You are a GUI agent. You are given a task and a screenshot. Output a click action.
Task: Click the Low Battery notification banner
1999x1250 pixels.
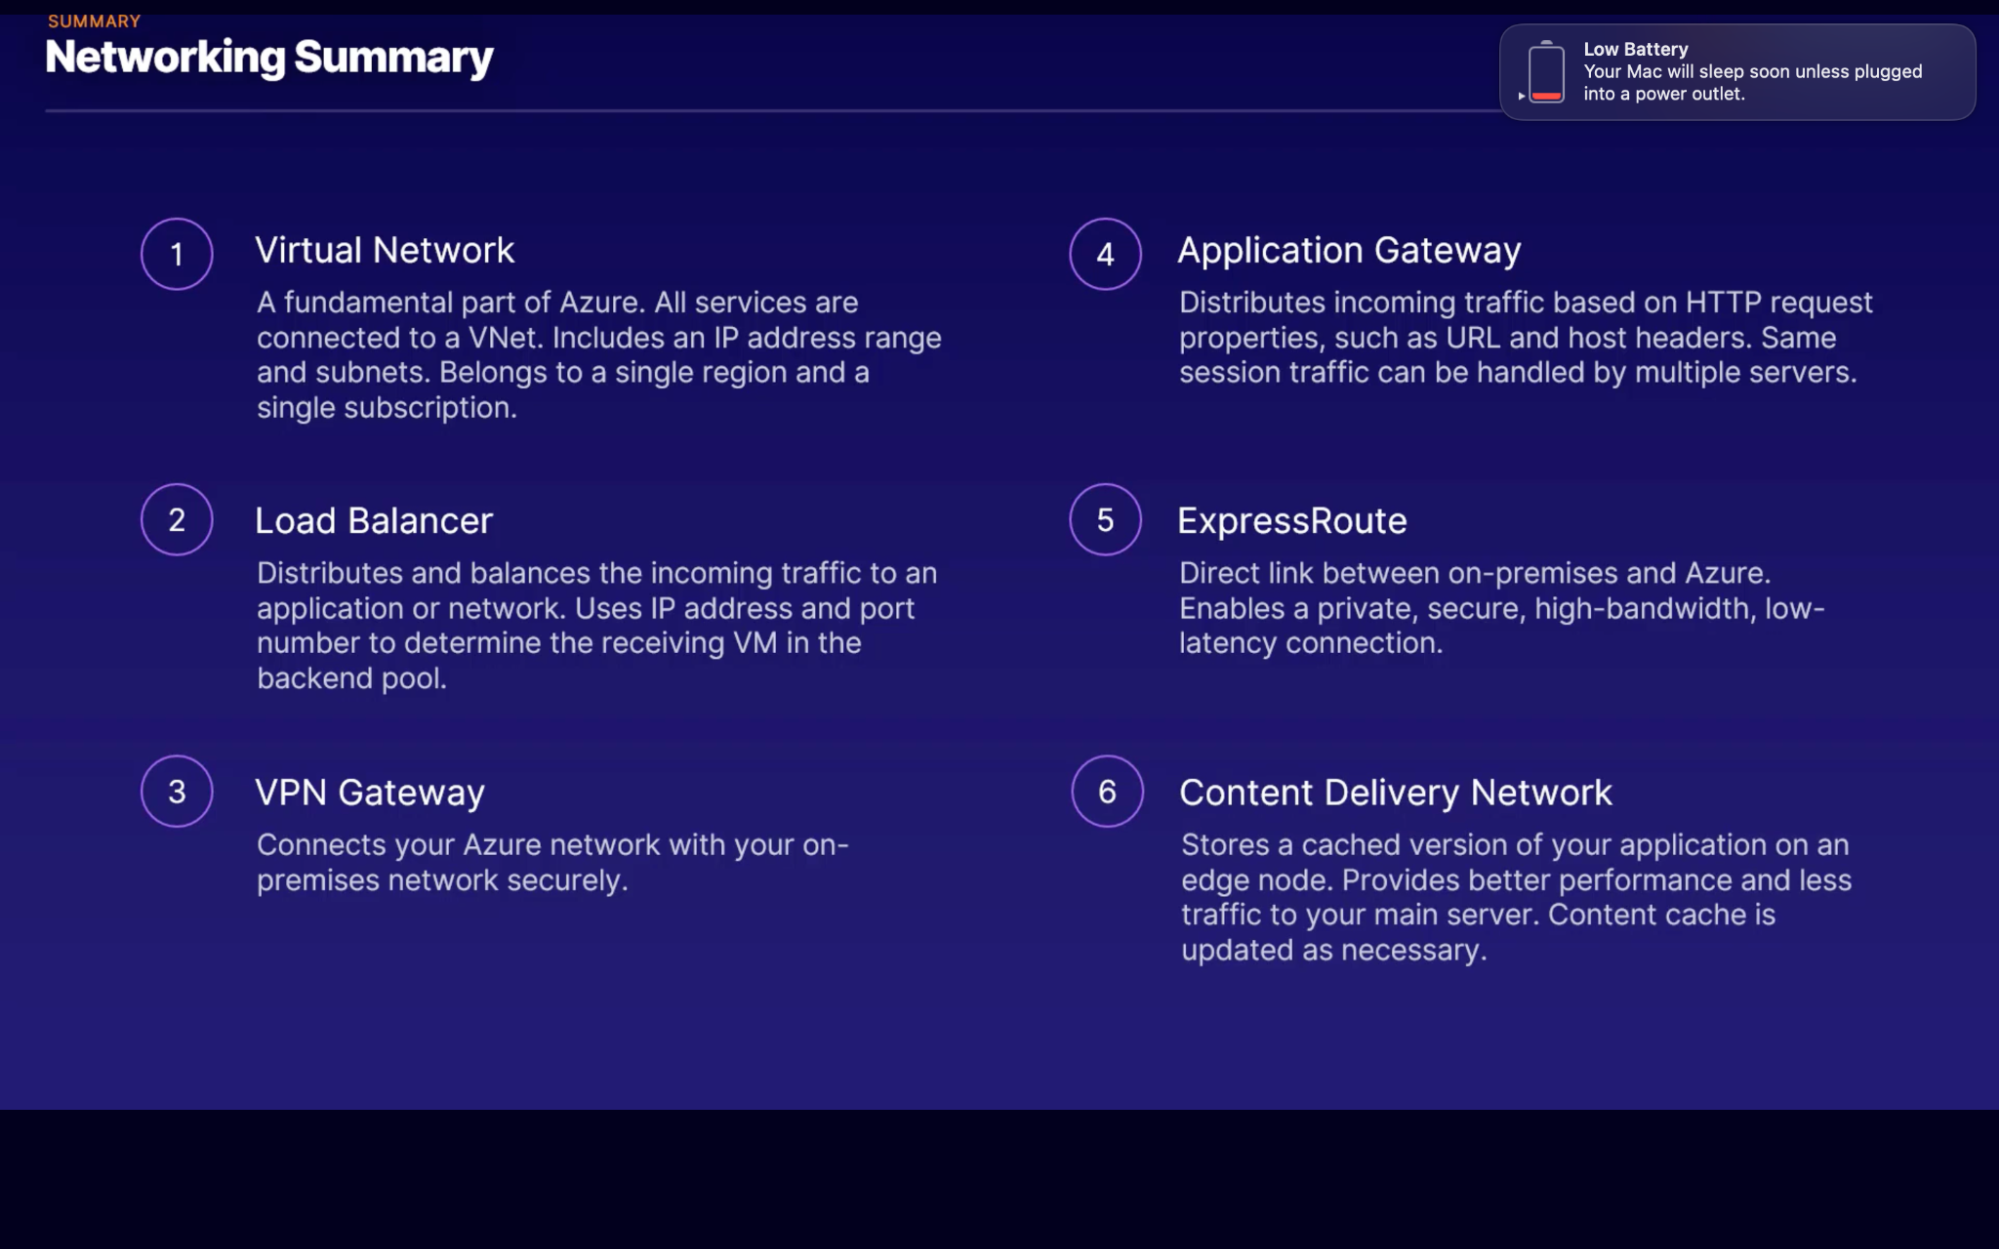[1737, 72]
